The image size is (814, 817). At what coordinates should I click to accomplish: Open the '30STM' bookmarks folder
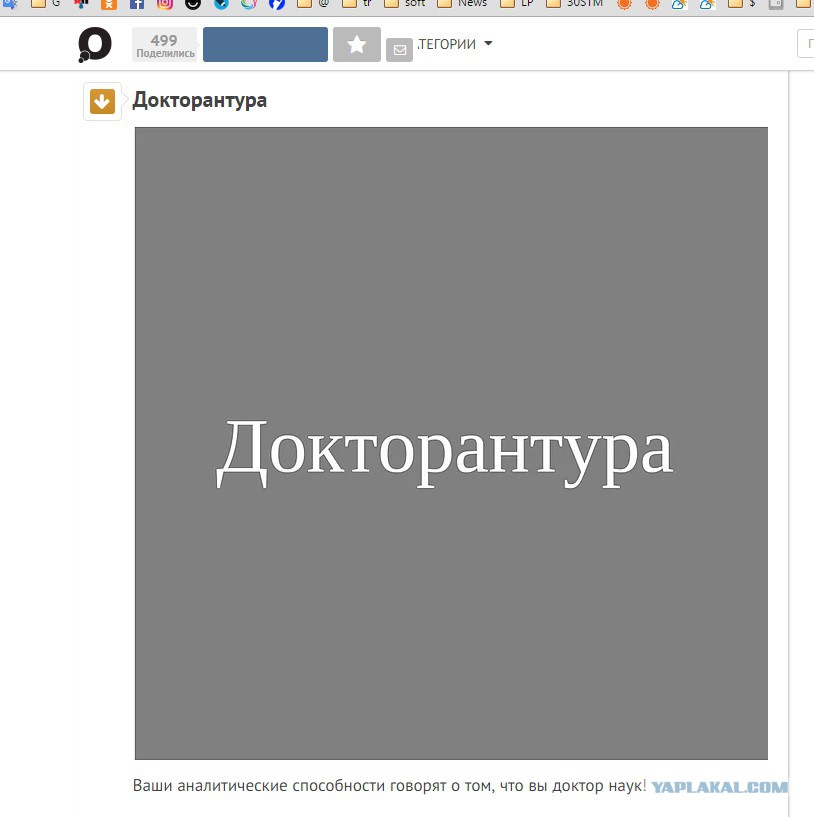tap(574, 4)
